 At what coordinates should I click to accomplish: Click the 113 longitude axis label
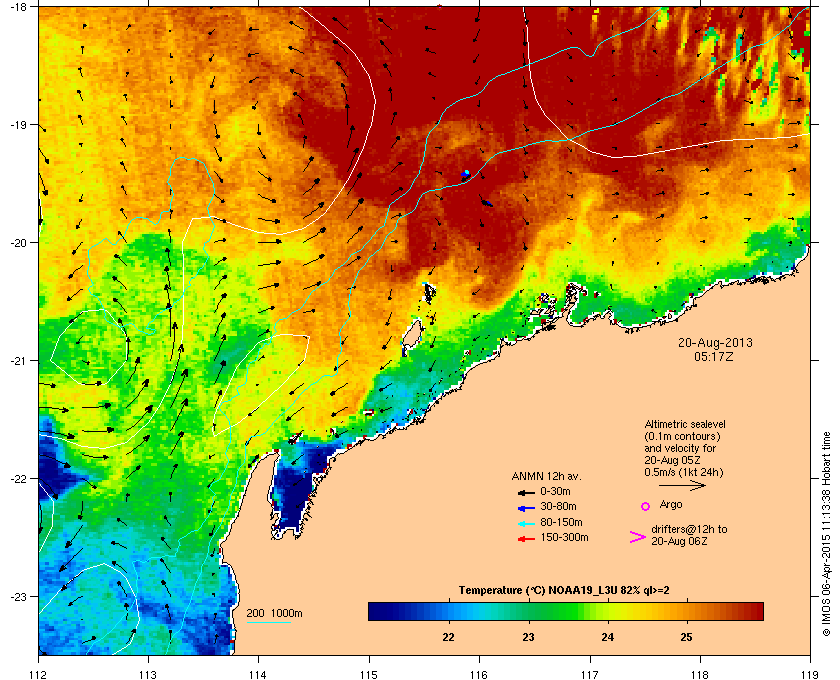click(148, 675)
